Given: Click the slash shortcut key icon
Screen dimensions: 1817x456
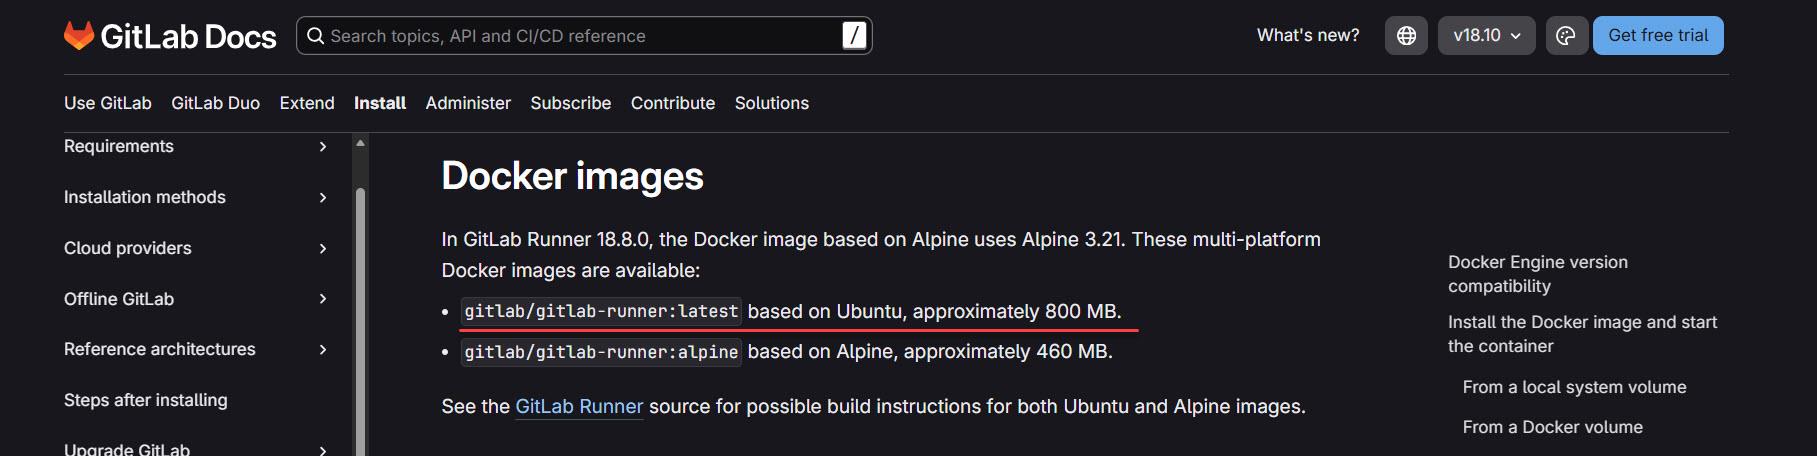Looking at the screenshot, I should coord(853,36).
